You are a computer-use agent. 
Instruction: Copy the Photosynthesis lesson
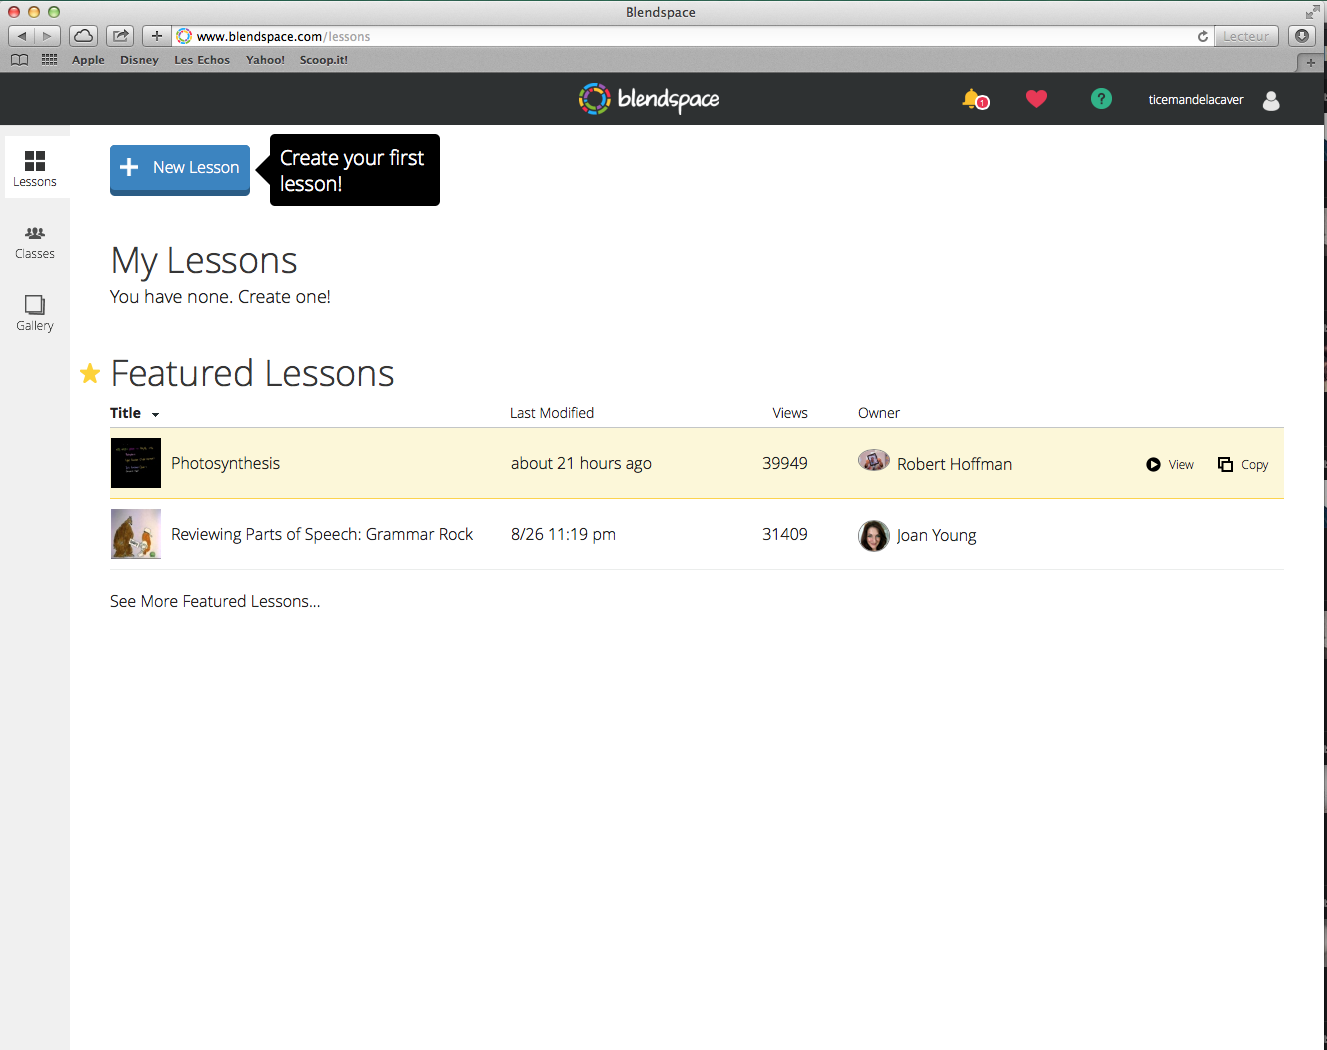[x=1243, y=465]
